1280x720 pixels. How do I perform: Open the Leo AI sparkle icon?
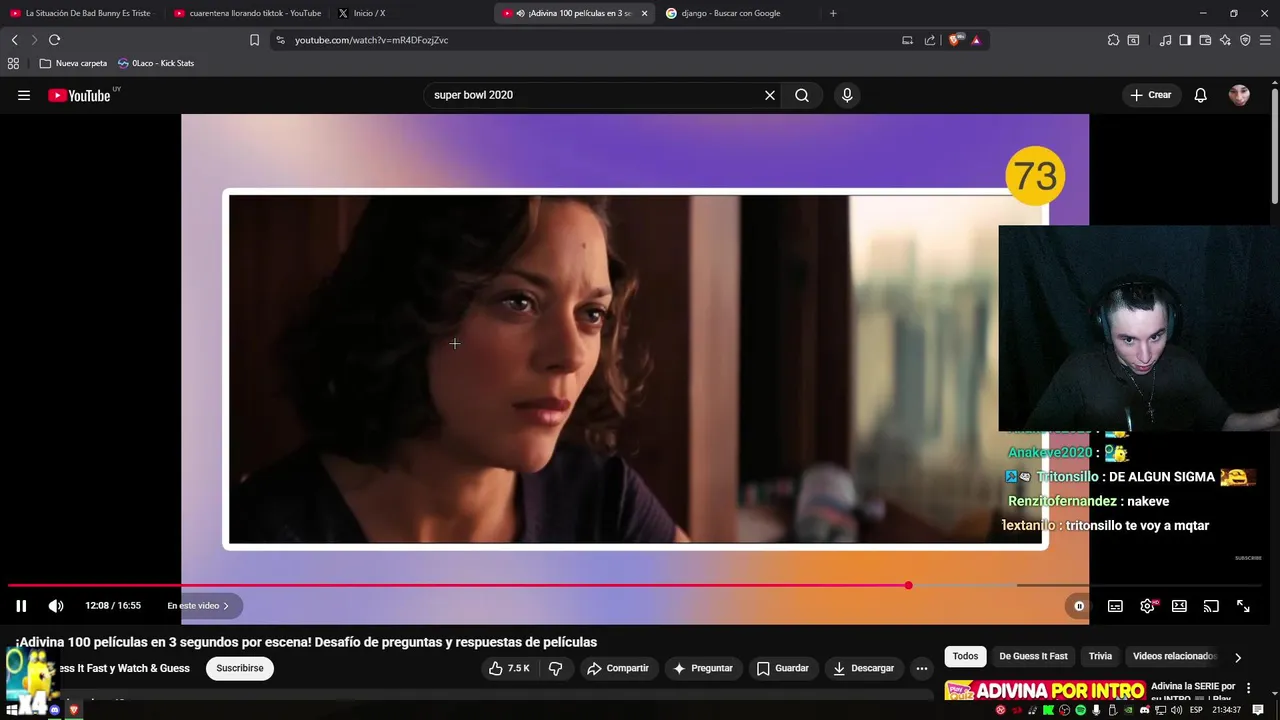[x=1225, y=40]
